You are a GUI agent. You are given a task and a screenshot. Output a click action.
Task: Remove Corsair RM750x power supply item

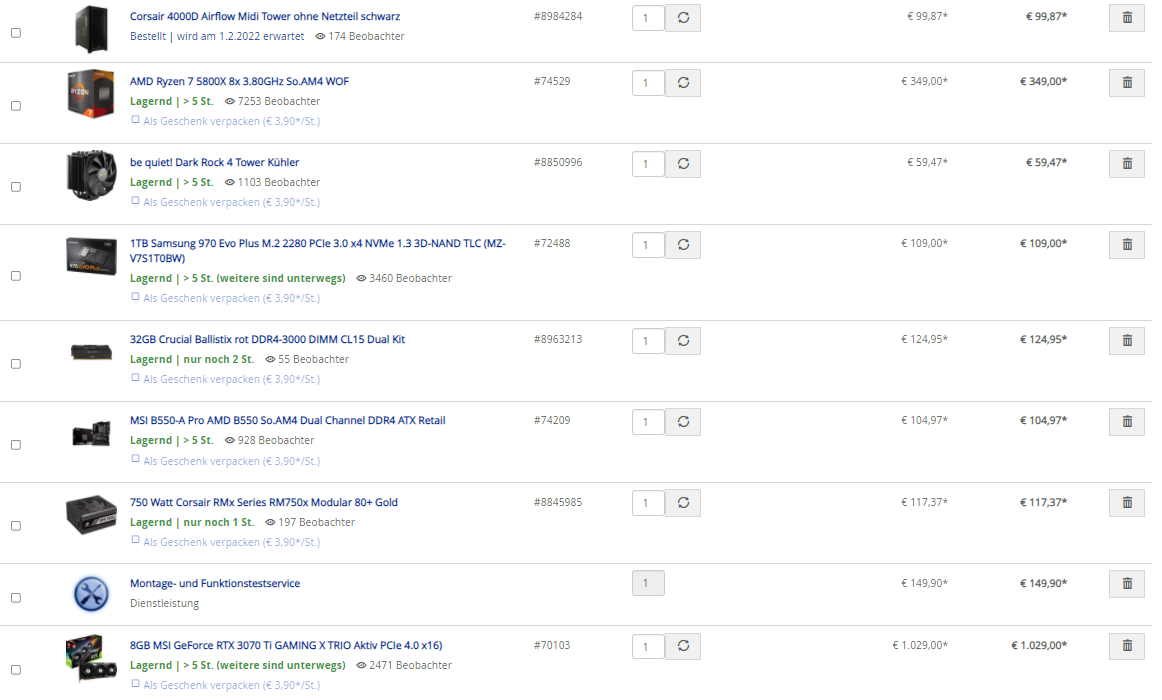(1126, 503)
